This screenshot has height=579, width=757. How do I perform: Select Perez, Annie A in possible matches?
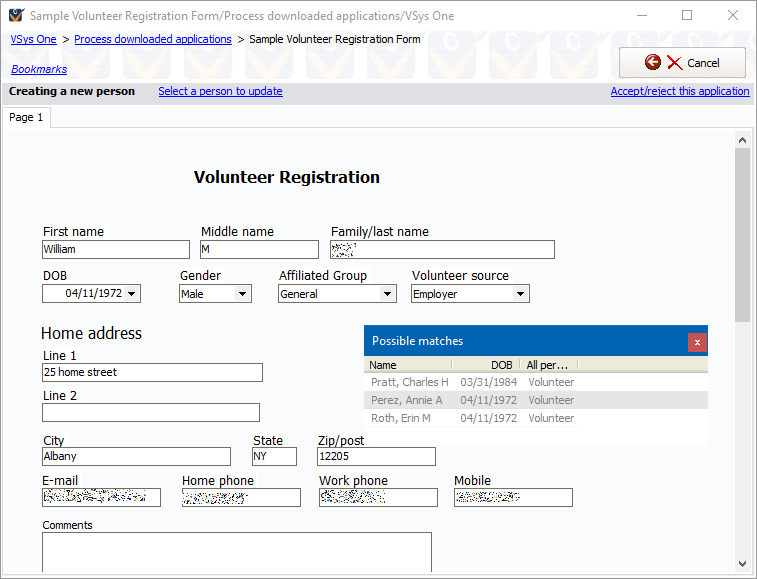click(407, 400)
